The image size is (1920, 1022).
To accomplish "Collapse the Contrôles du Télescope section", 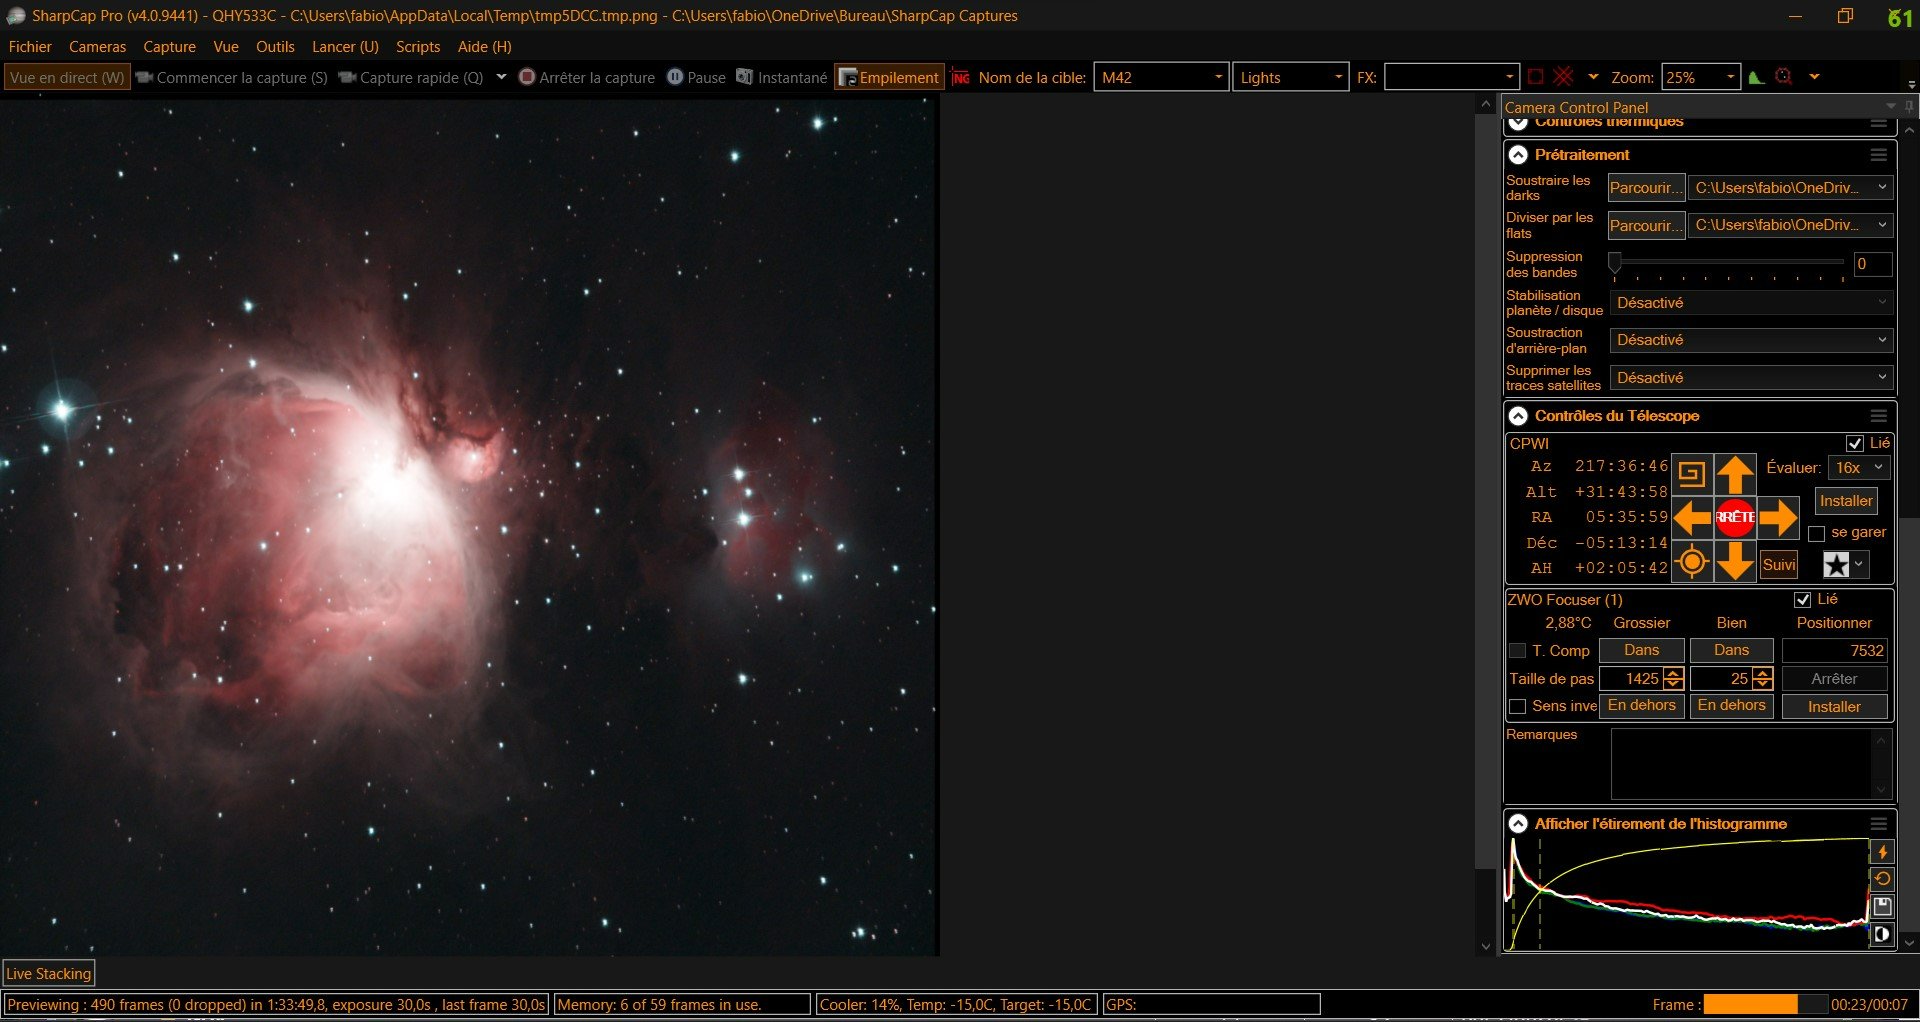I will 1518,416.
